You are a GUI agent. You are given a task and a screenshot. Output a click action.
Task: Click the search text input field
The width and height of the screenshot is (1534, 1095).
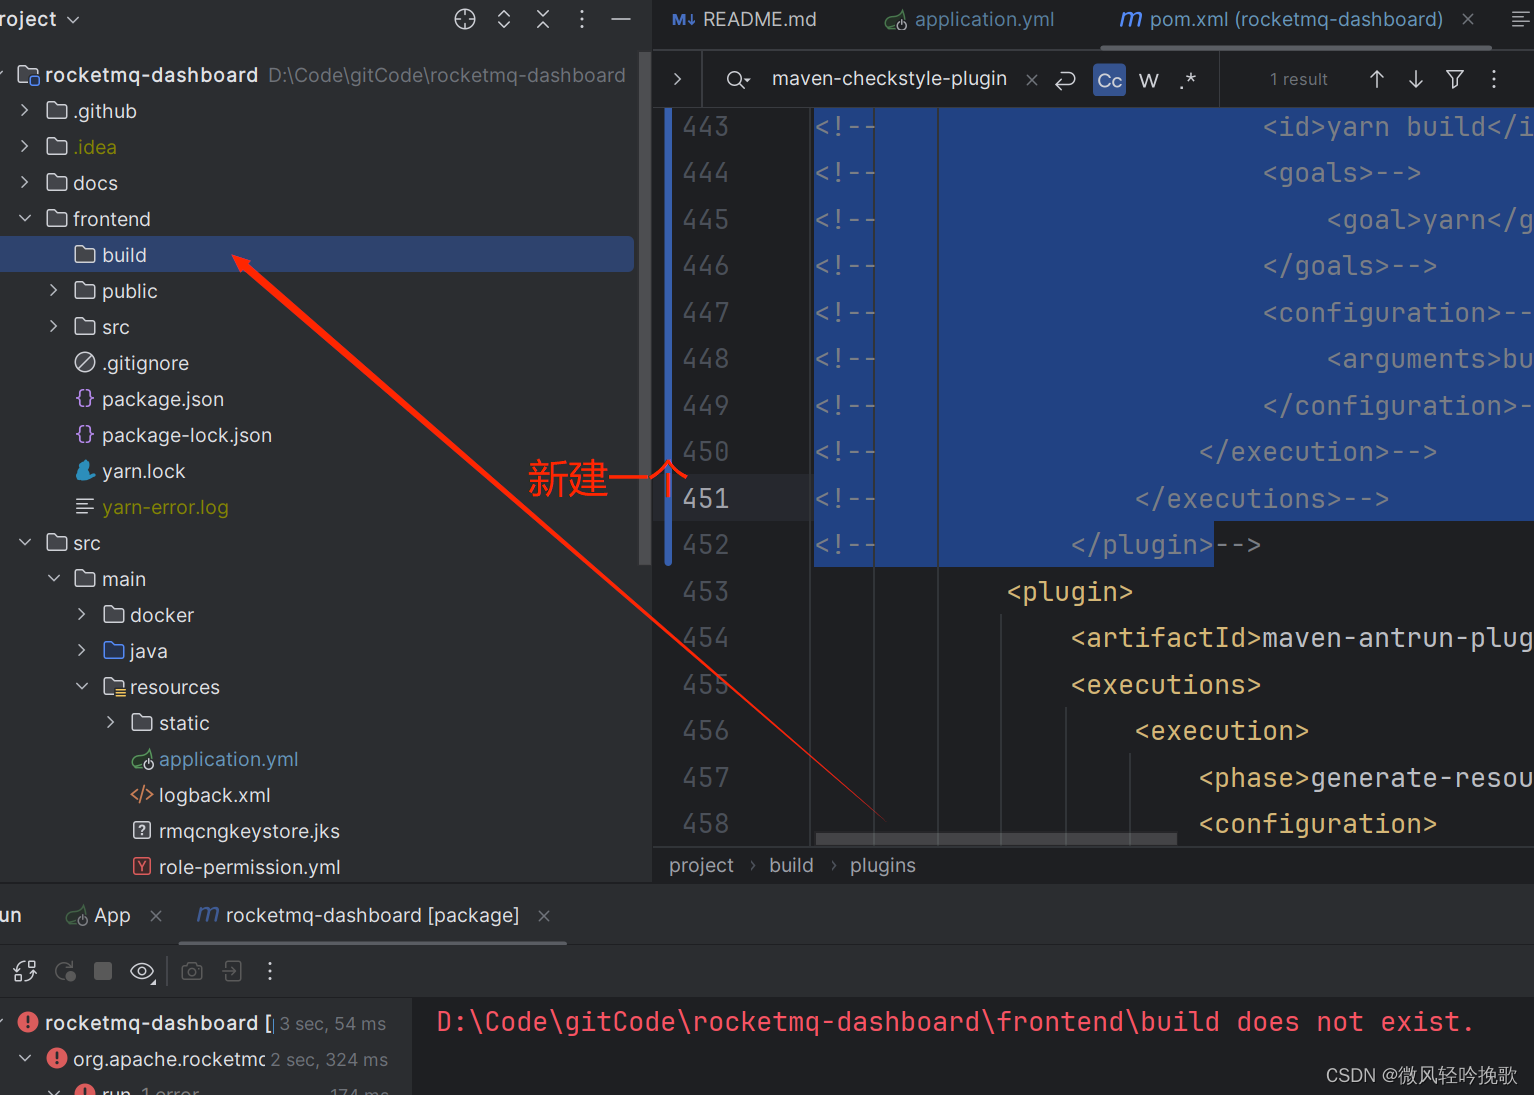tap(890, 79)
